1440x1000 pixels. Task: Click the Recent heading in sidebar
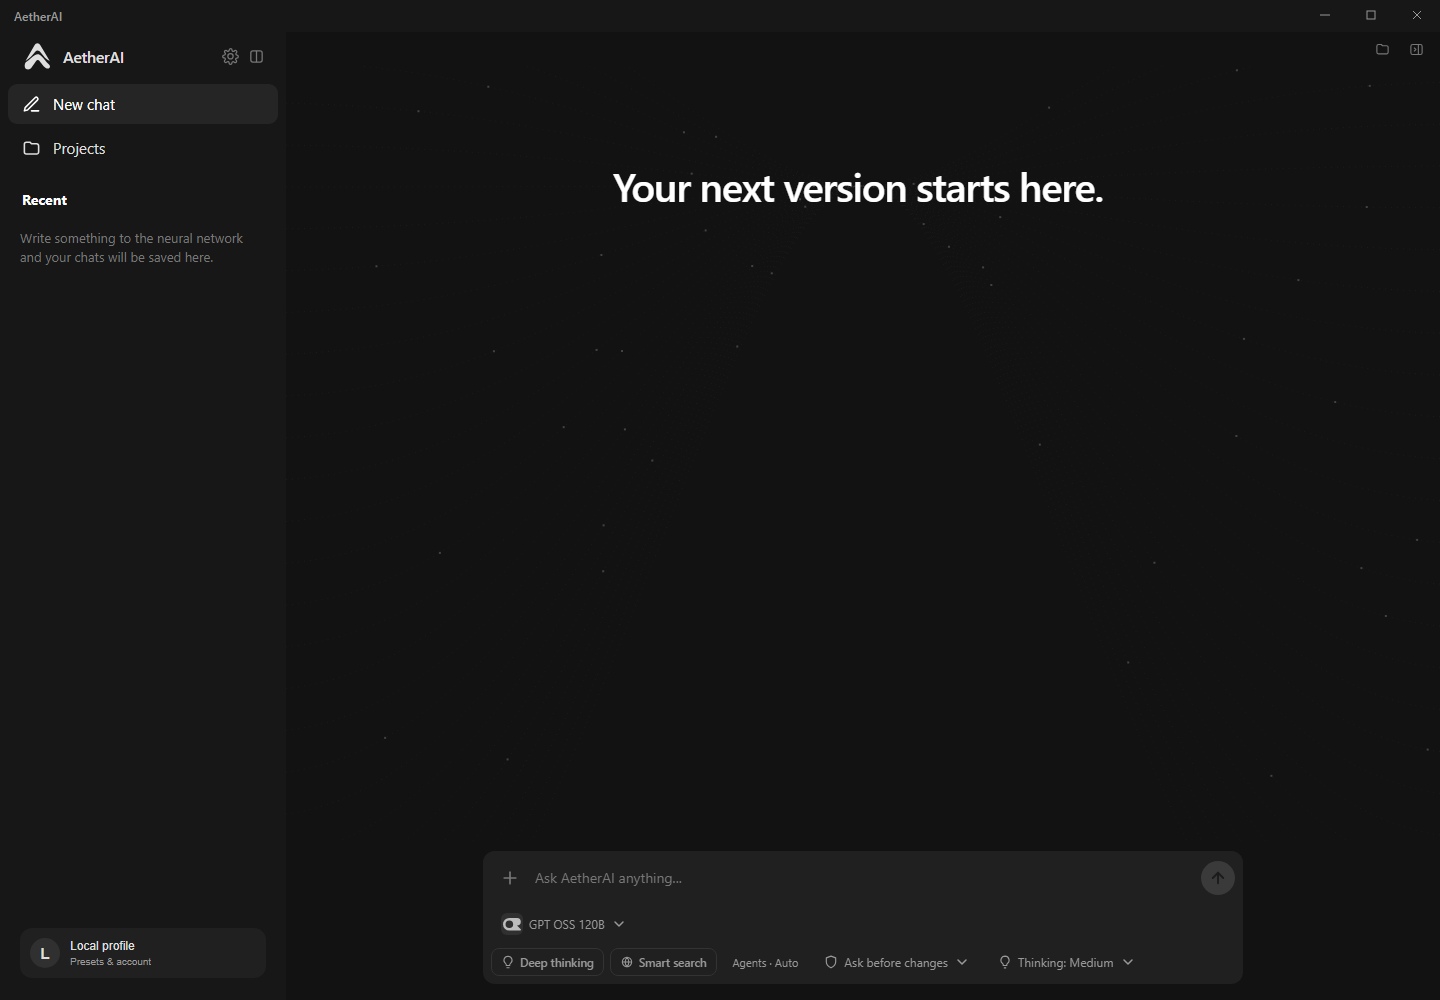pyautogui.click(x=45, y=200)
